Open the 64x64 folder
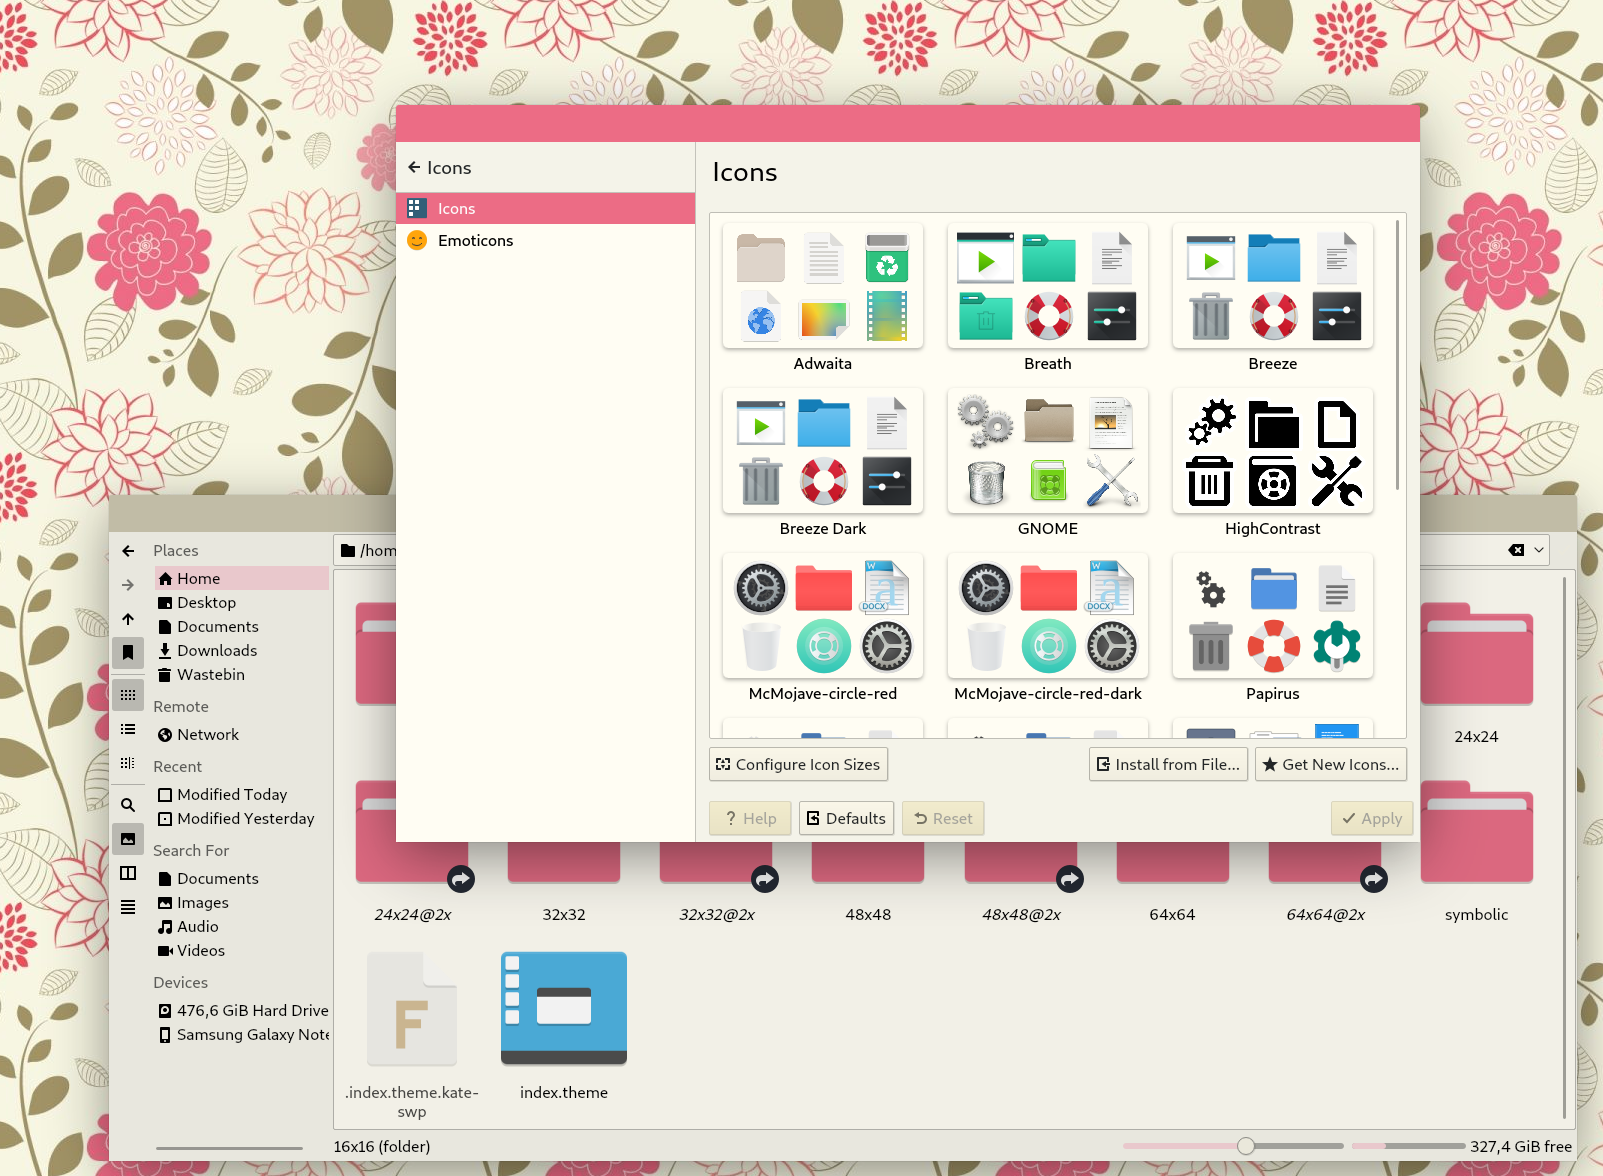The height and width of the screenshot is (1176, 1603). click(x=1172, y=884)
